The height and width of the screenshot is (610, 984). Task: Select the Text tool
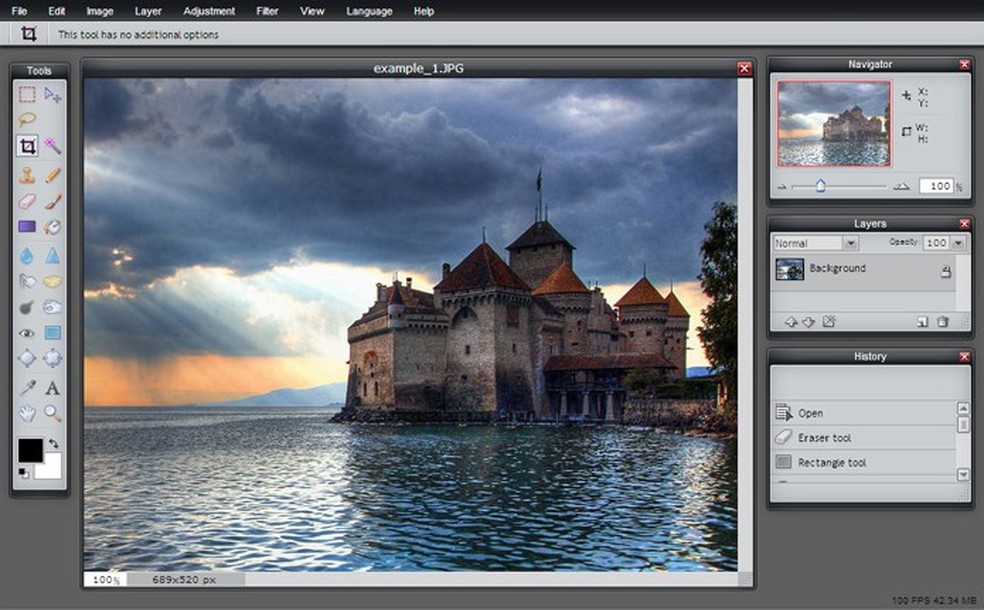pos(53,388)
